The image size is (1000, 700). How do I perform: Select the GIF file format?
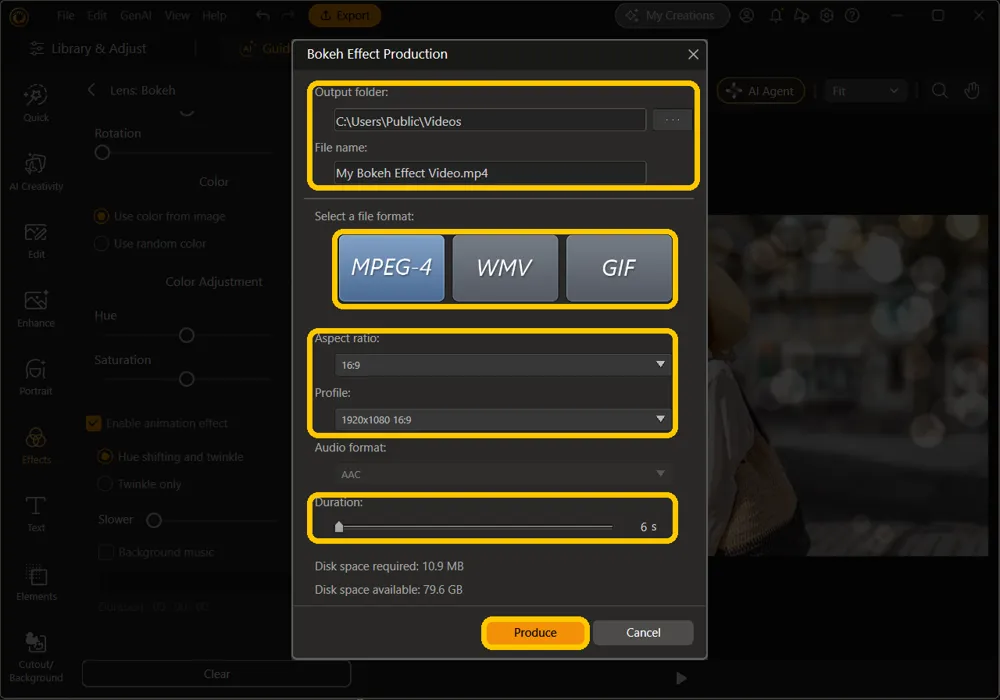pyautogui.click(x=619, y=268)
